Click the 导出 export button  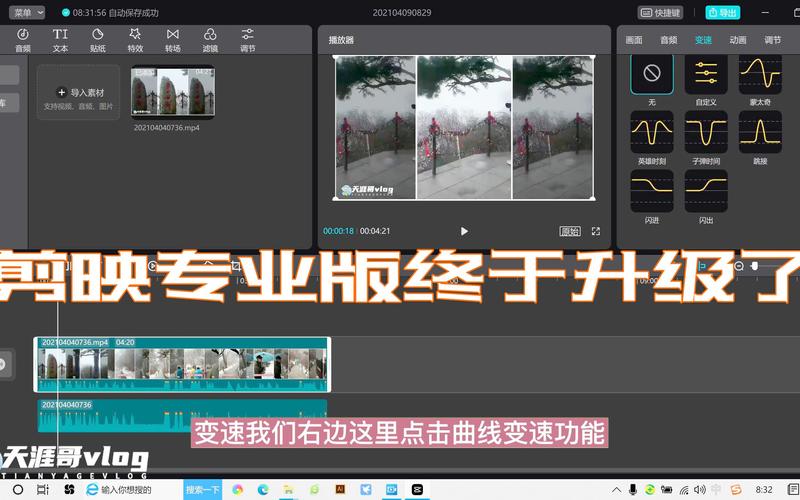(x=722, y=12)
